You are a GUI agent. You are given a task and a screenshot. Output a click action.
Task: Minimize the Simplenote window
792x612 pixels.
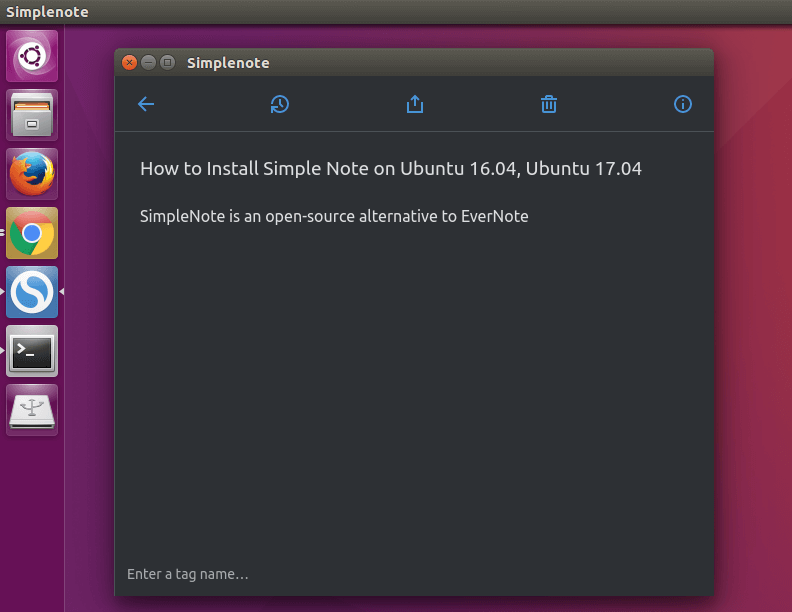[x=148, y=63]
